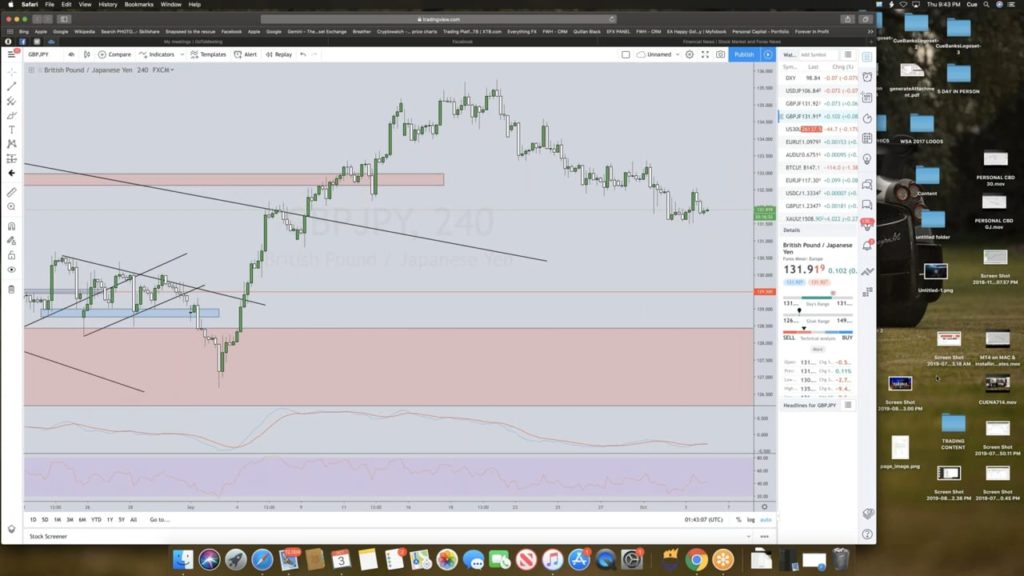Click the undo arrow in chart toolbar
The height and width of the screenshot is (576, 1024).
point(303,54)
